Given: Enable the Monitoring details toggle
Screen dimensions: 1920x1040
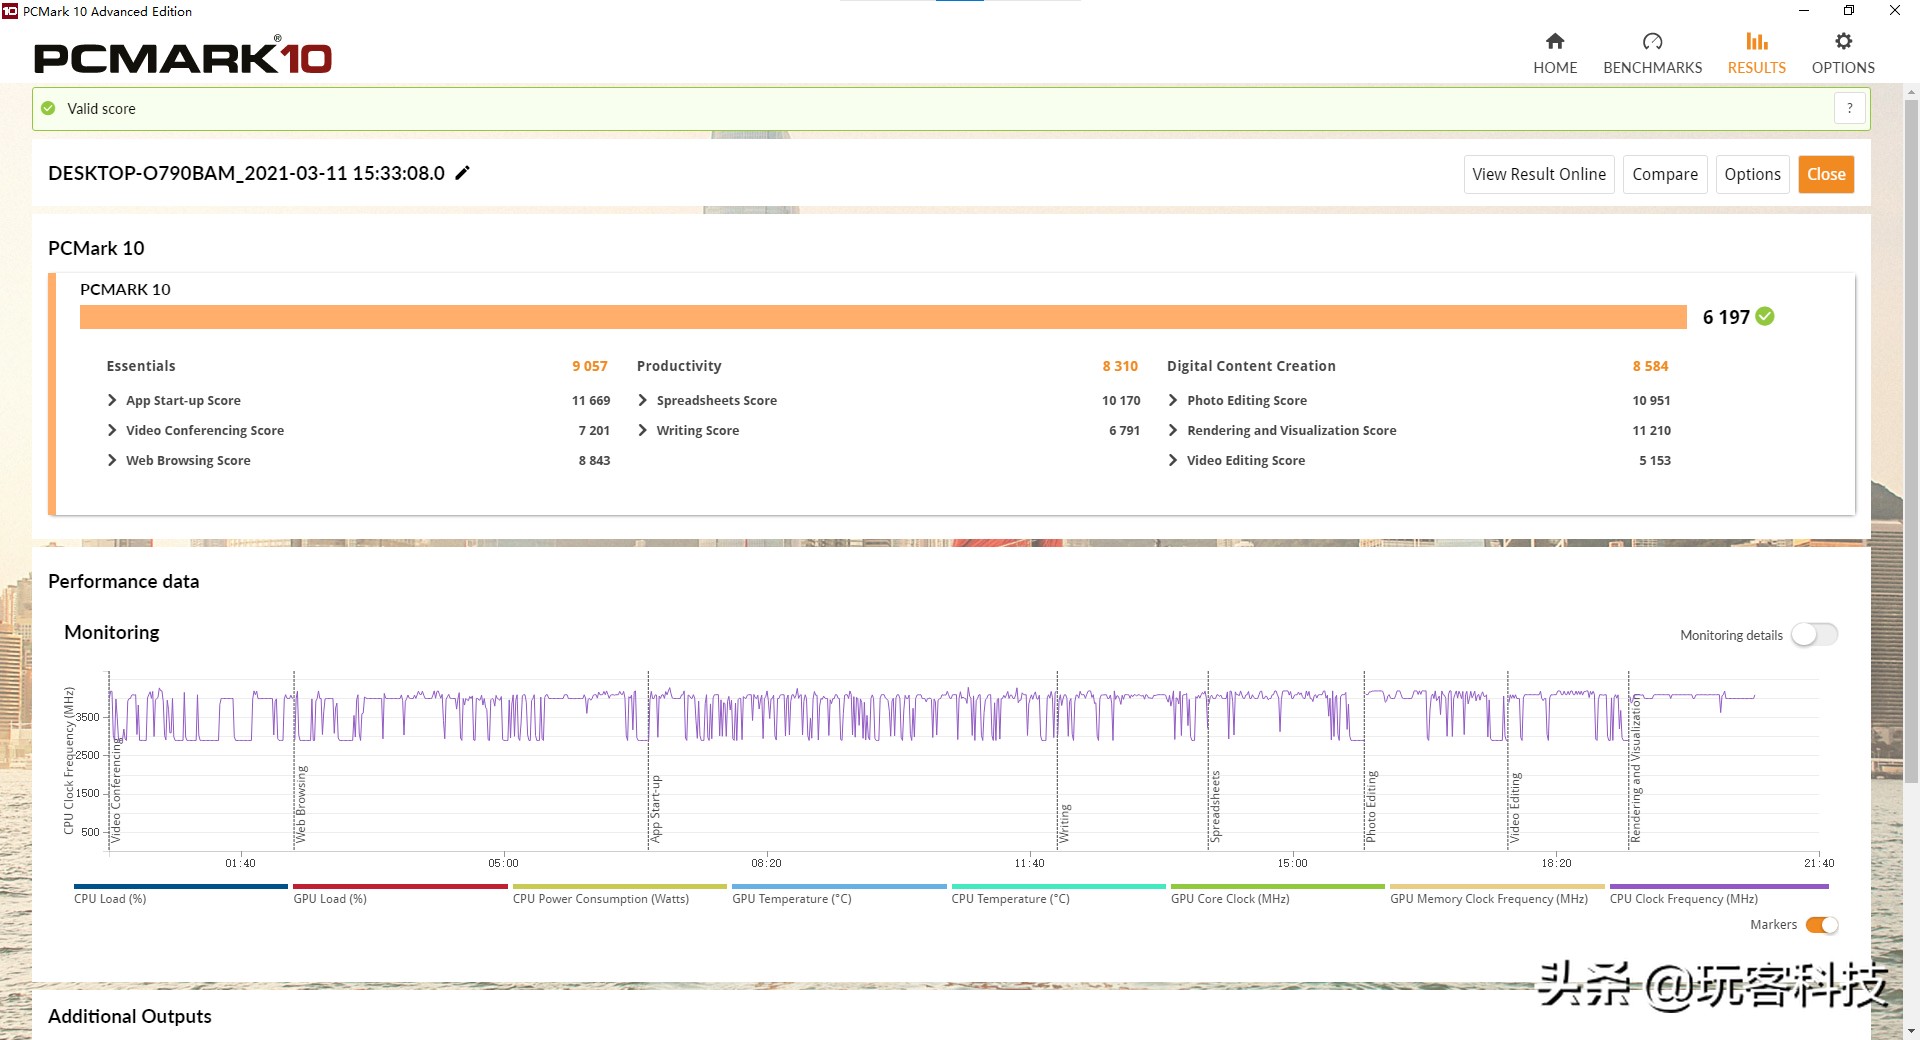Looking at the screenshot, I should pyautogui.click(x=1814, y=635).
